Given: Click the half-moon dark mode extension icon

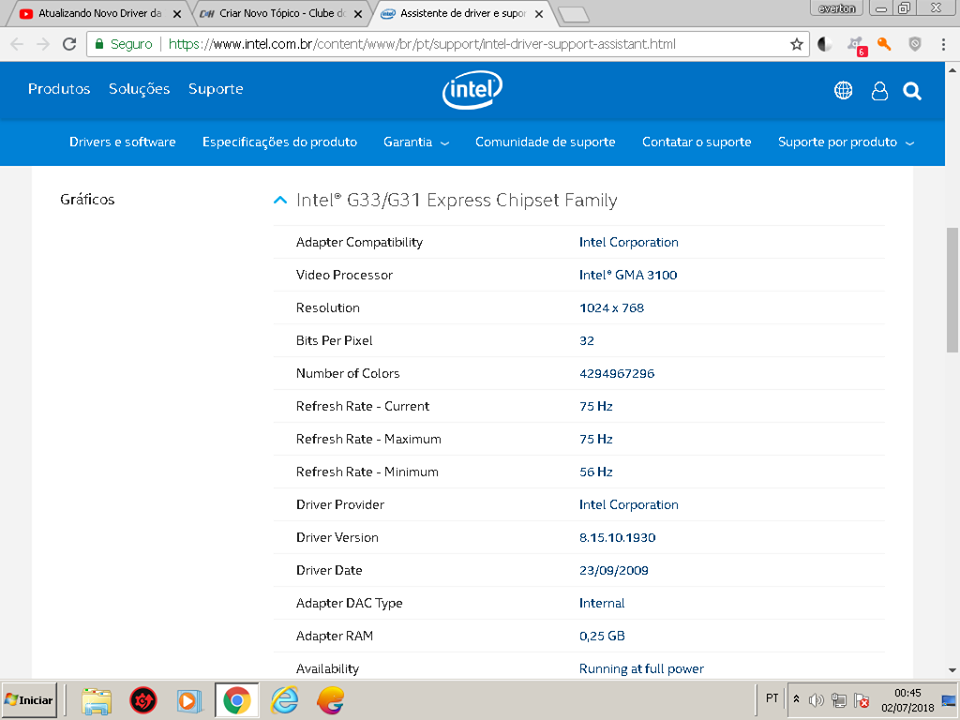Looking at the screenshot, I should [825, 44].
